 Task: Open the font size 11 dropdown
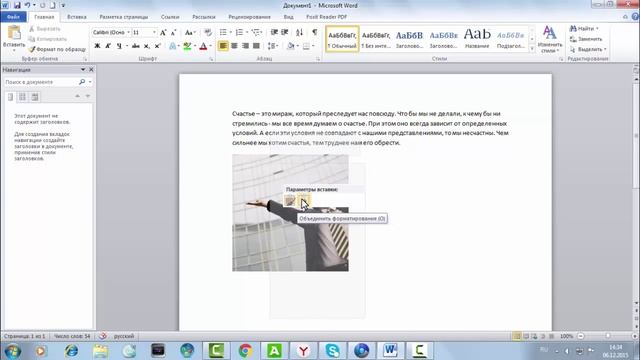(154, 32)
